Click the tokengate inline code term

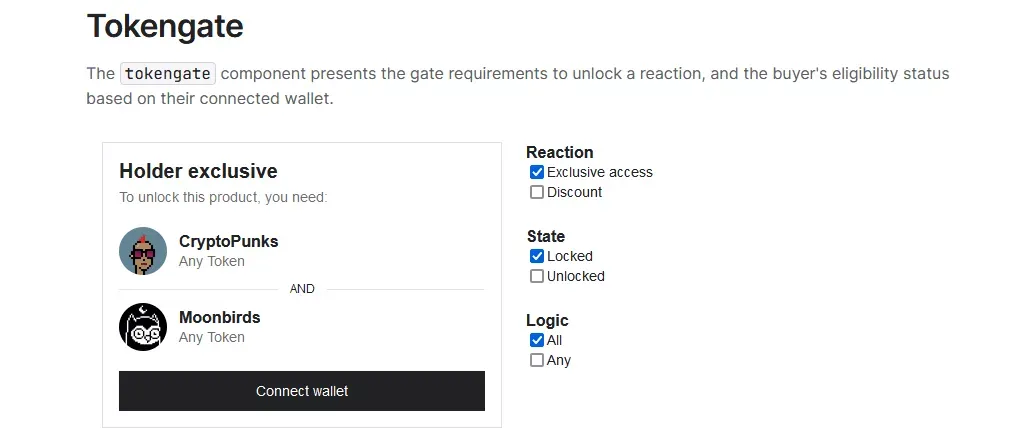click(168, 74)
